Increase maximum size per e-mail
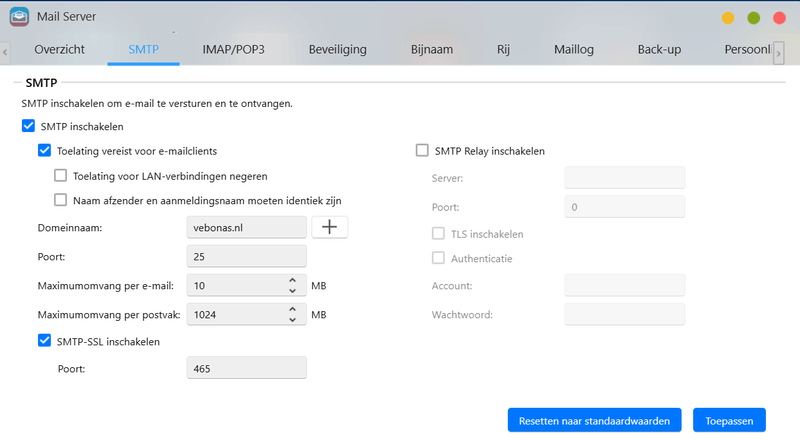Viewport: 800px width, 440px height. [292, 280]
